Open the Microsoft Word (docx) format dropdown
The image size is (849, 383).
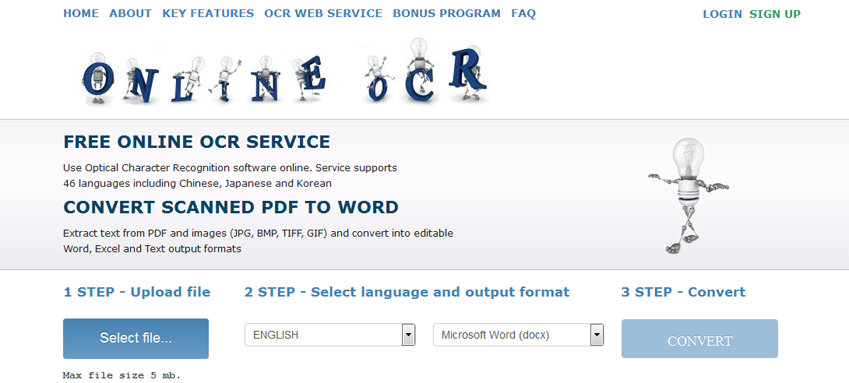click(x=518, y=335)
